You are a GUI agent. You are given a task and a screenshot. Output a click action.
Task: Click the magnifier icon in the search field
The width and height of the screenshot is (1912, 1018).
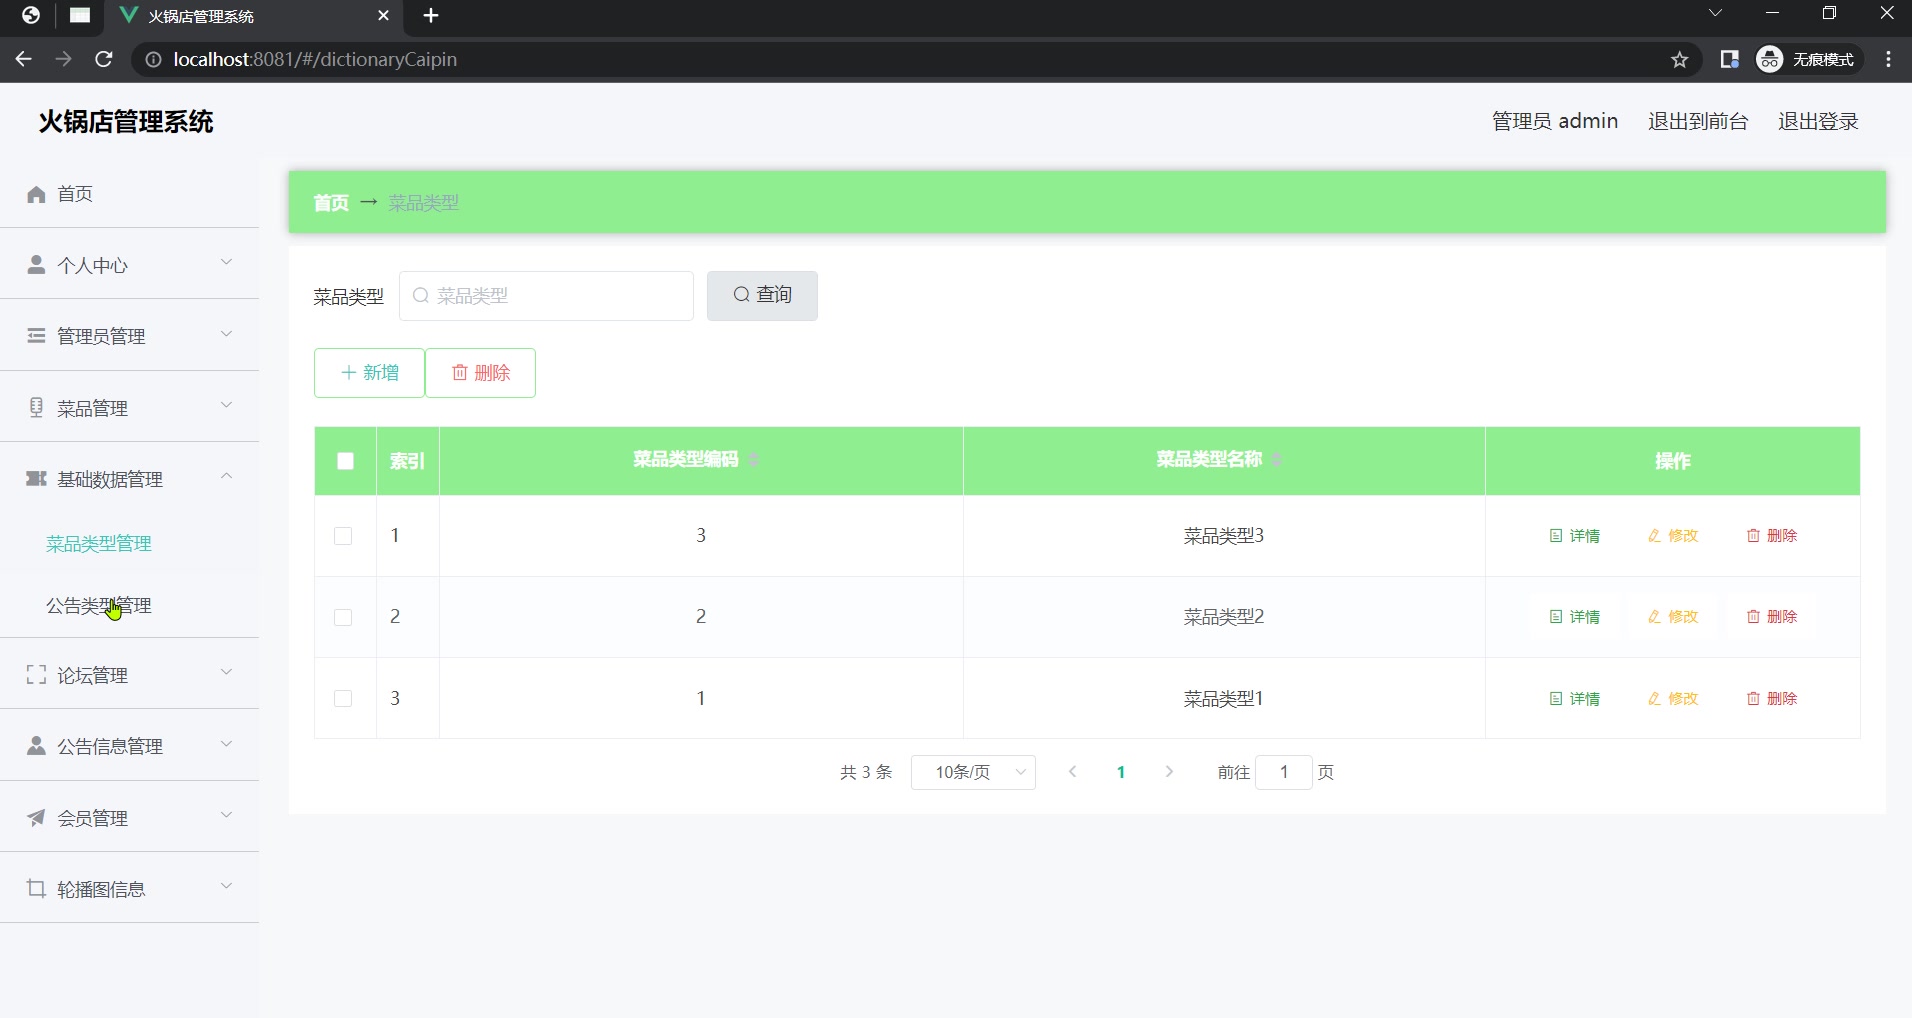tap(422, 295)
